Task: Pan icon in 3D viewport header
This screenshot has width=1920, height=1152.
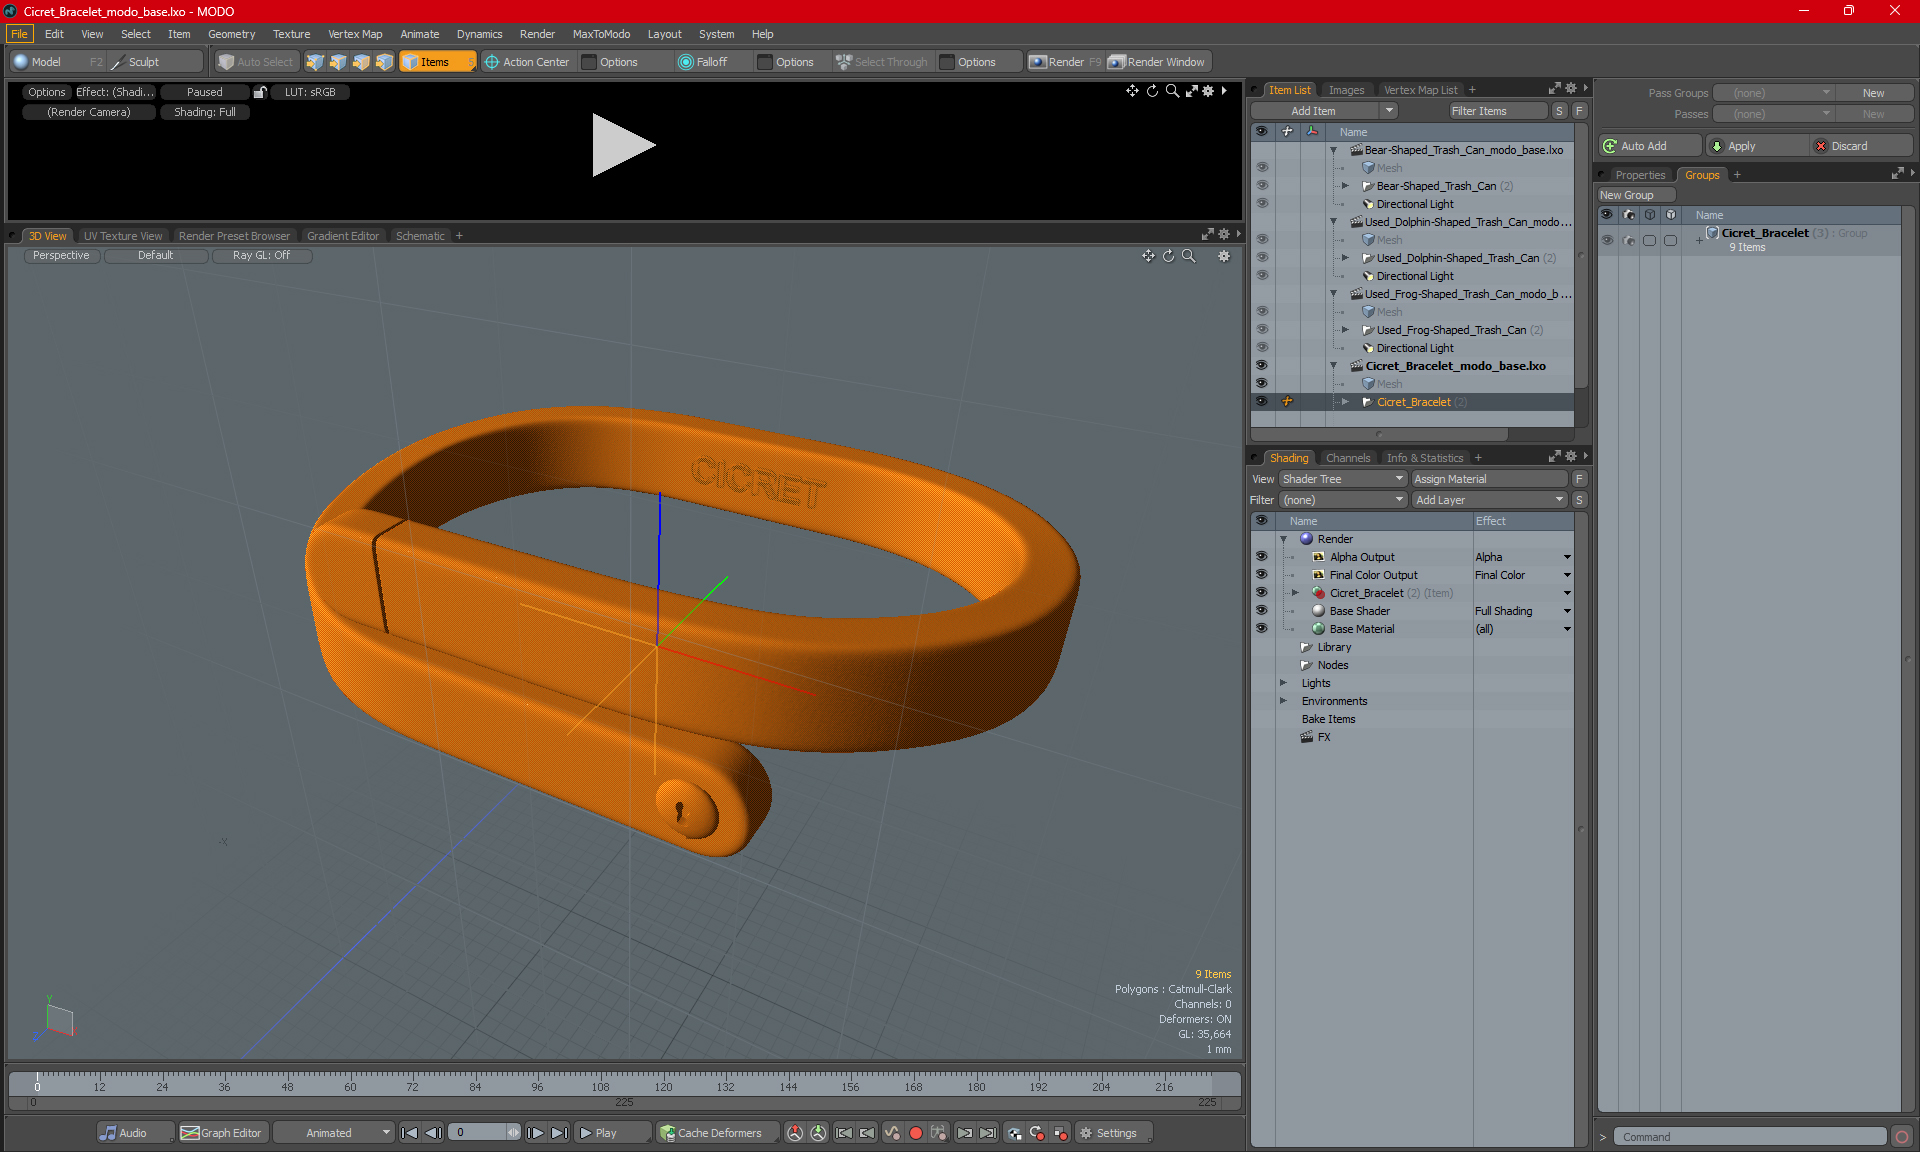Action: [1148, 256]
